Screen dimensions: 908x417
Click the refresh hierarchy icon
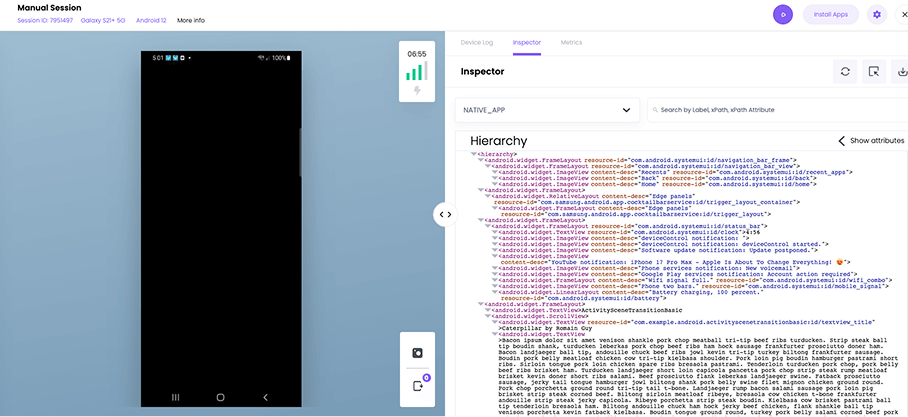coord(845,72)
